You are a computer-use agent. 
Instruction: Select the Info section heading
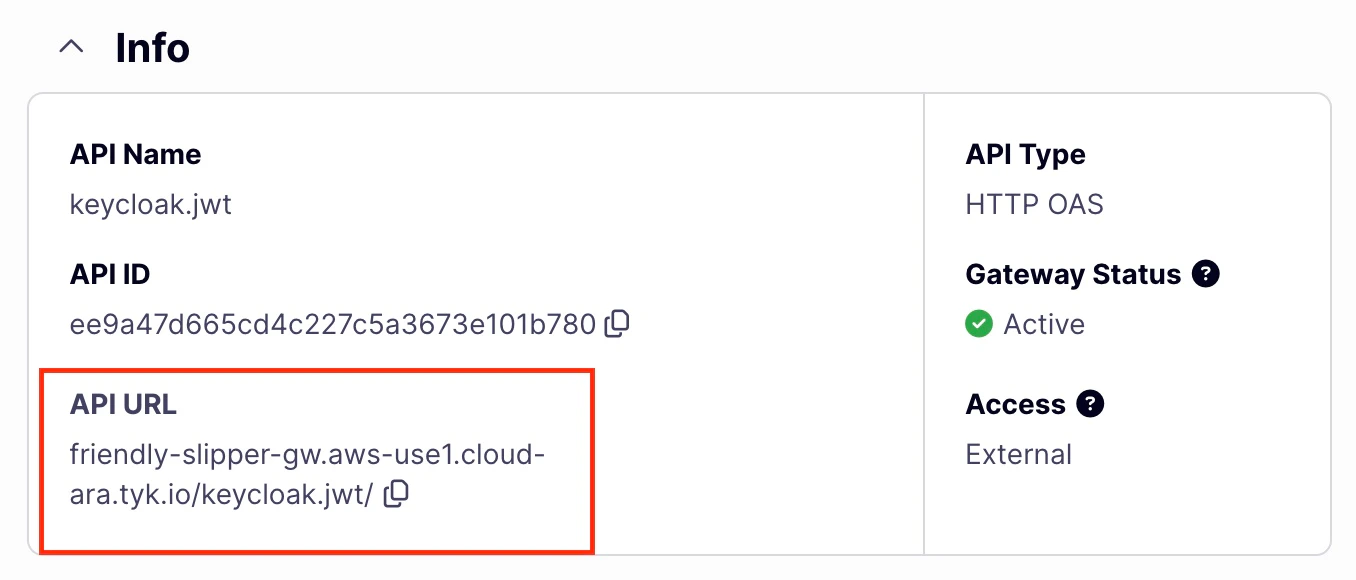[x=153, y=47]
